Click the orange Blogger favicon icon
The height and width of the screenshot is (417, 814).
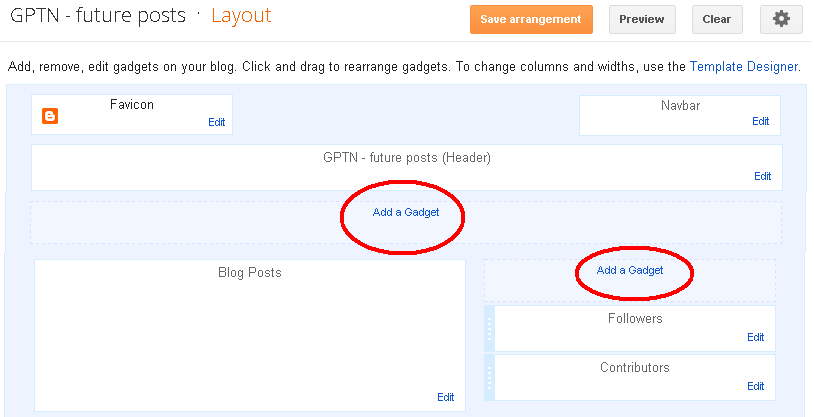coord(50,116)
